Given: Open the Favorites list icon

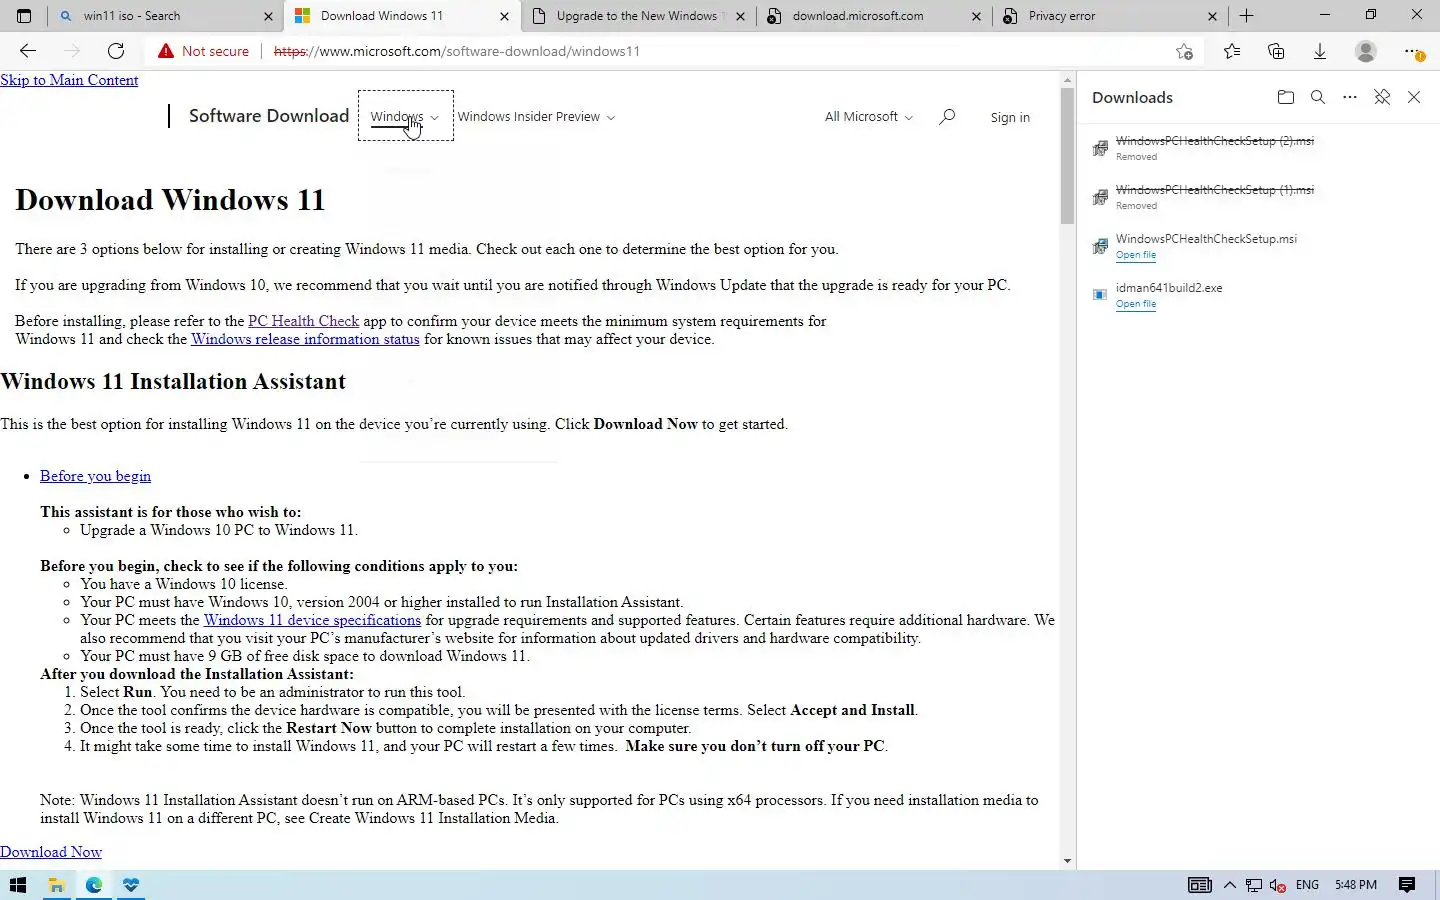Looking at the screenshot, I should [1232, 51].
